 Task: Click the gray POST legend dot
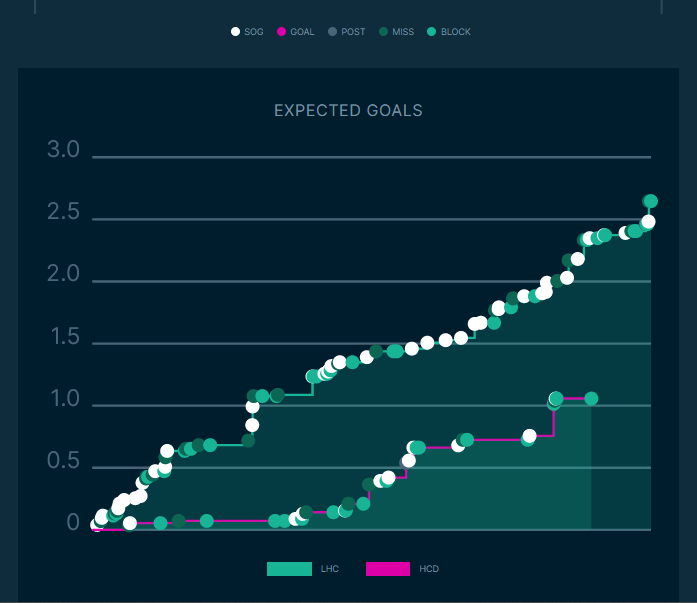[x=332, y=32]
